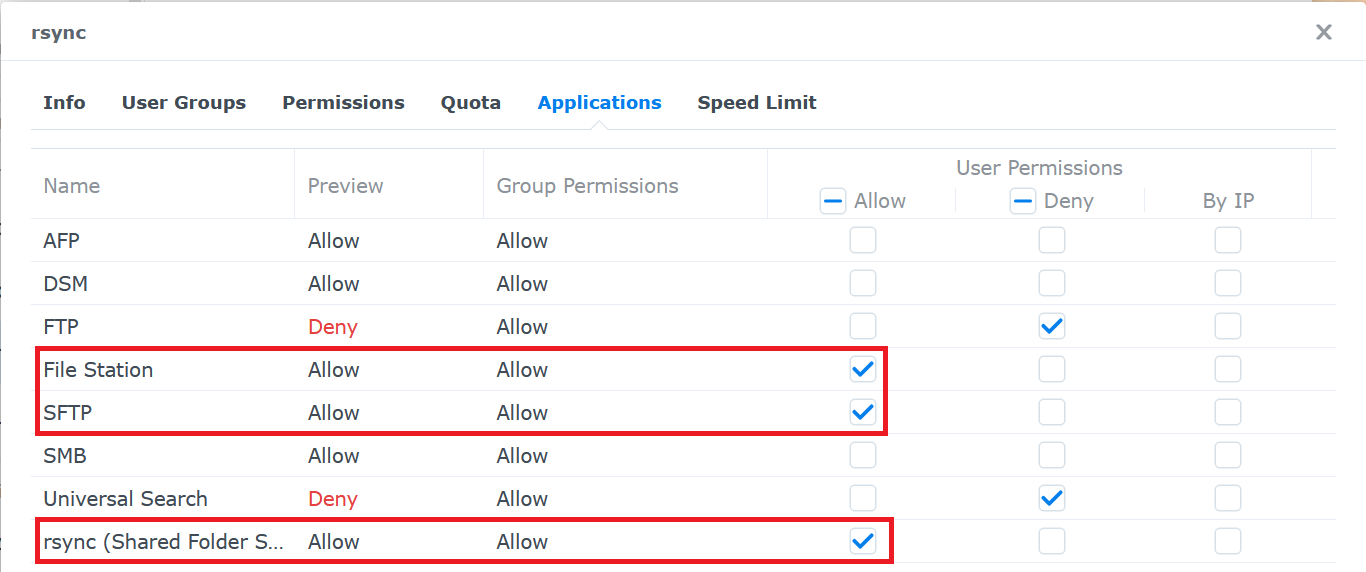Viewport: 1366px width, 572px height.
Task: Close the rsync user dialog
Action: point(1324,32)
